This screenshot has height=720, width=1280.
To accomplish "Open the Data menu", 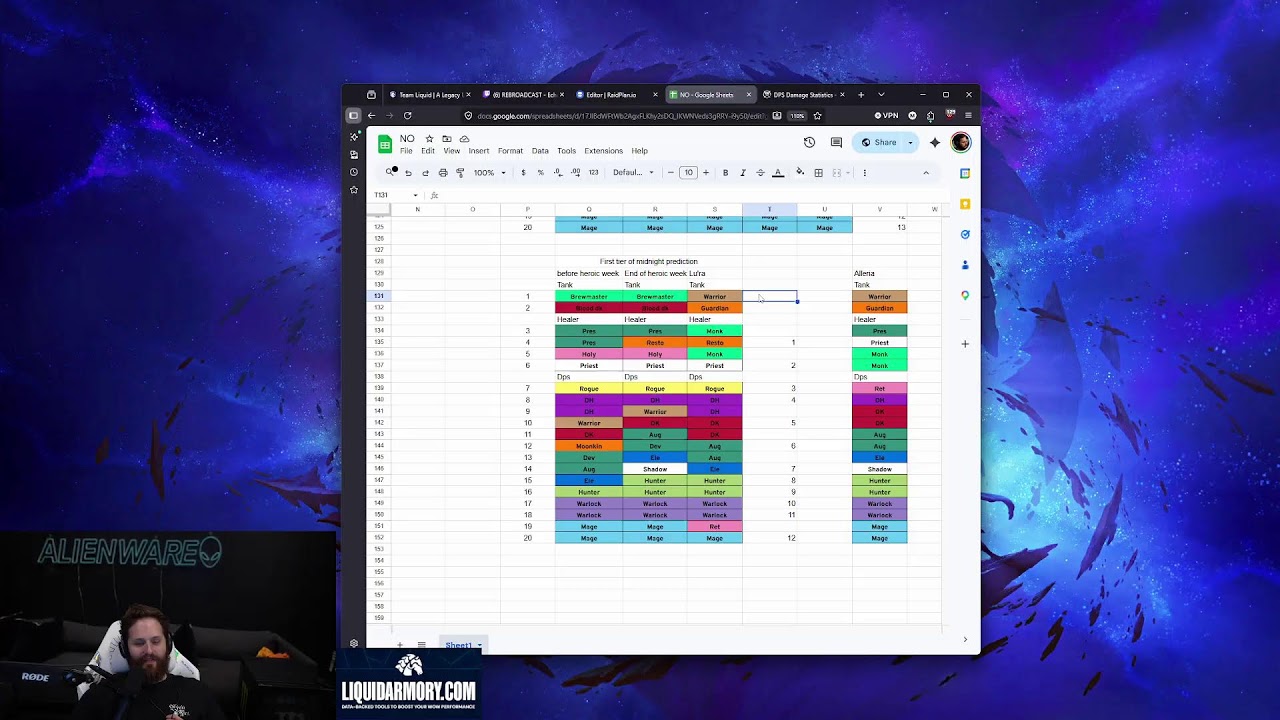I will tap(540, 151).
